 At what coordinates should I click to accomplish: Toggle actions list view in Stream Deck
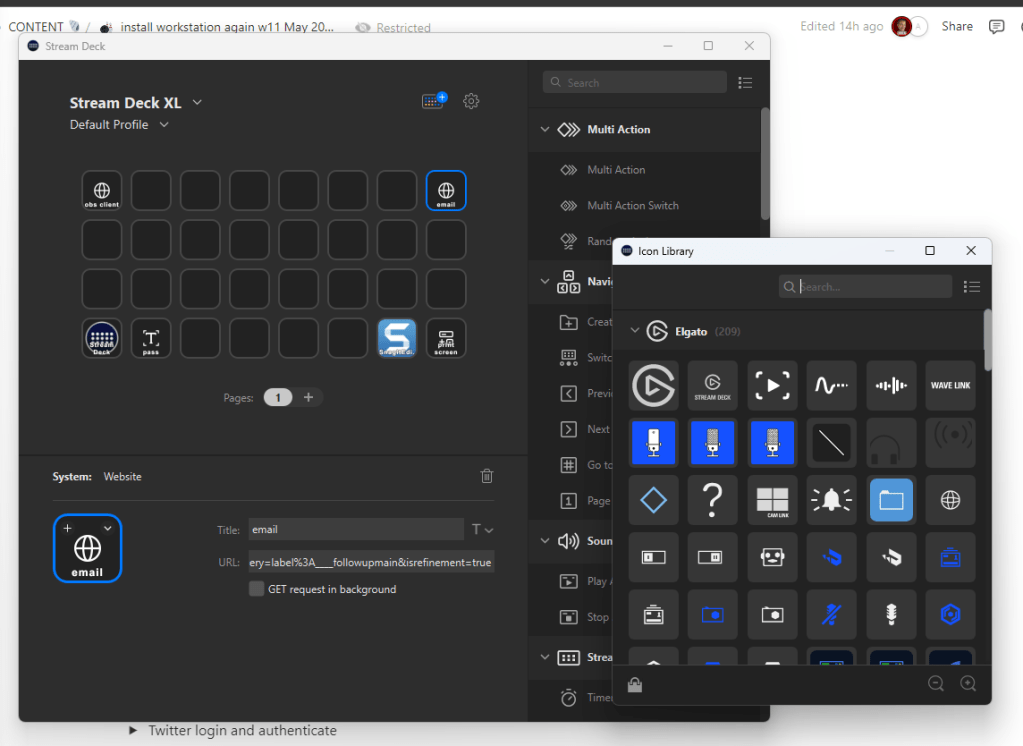(745, 82)
